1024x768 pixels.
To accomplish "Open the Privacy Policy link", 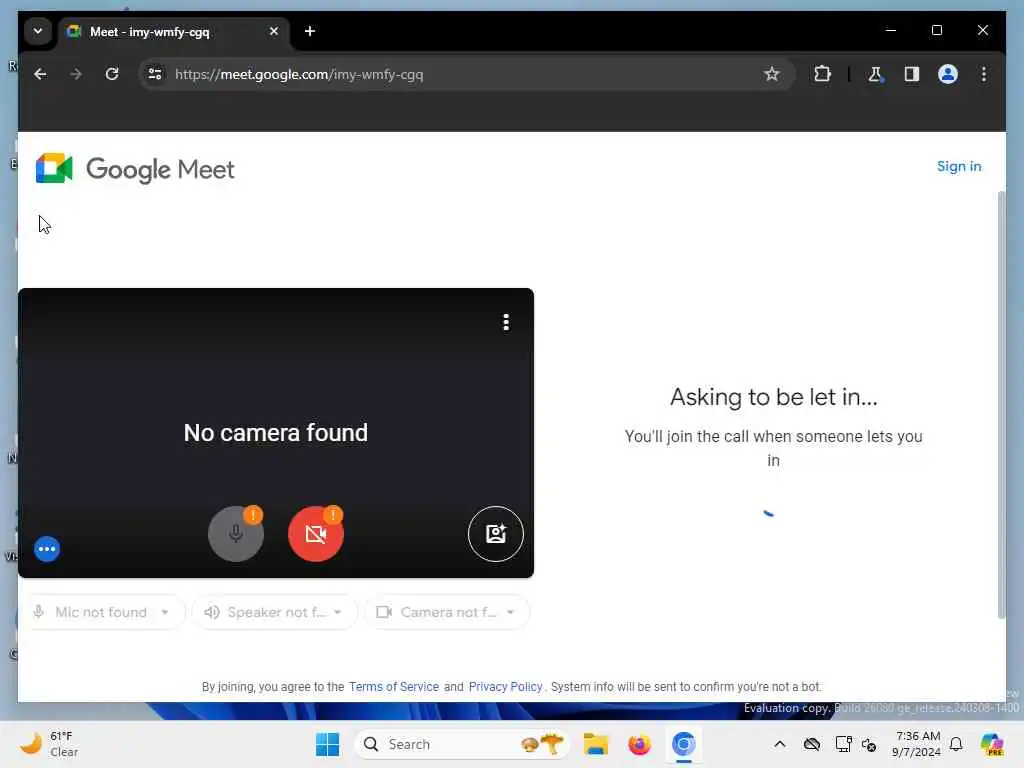I will pos(505,686).
